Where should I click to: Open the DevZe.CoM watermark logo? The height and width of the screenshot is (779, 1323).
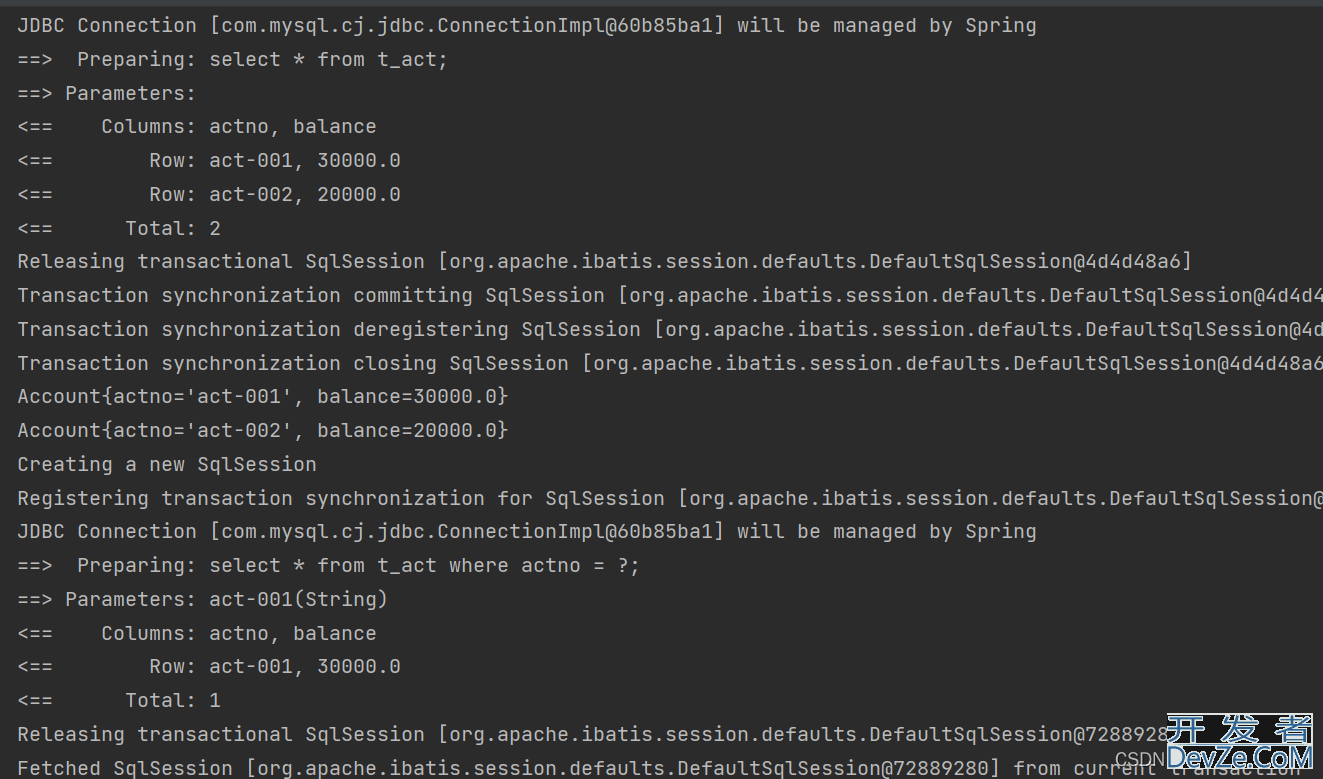pos(1239,743)
